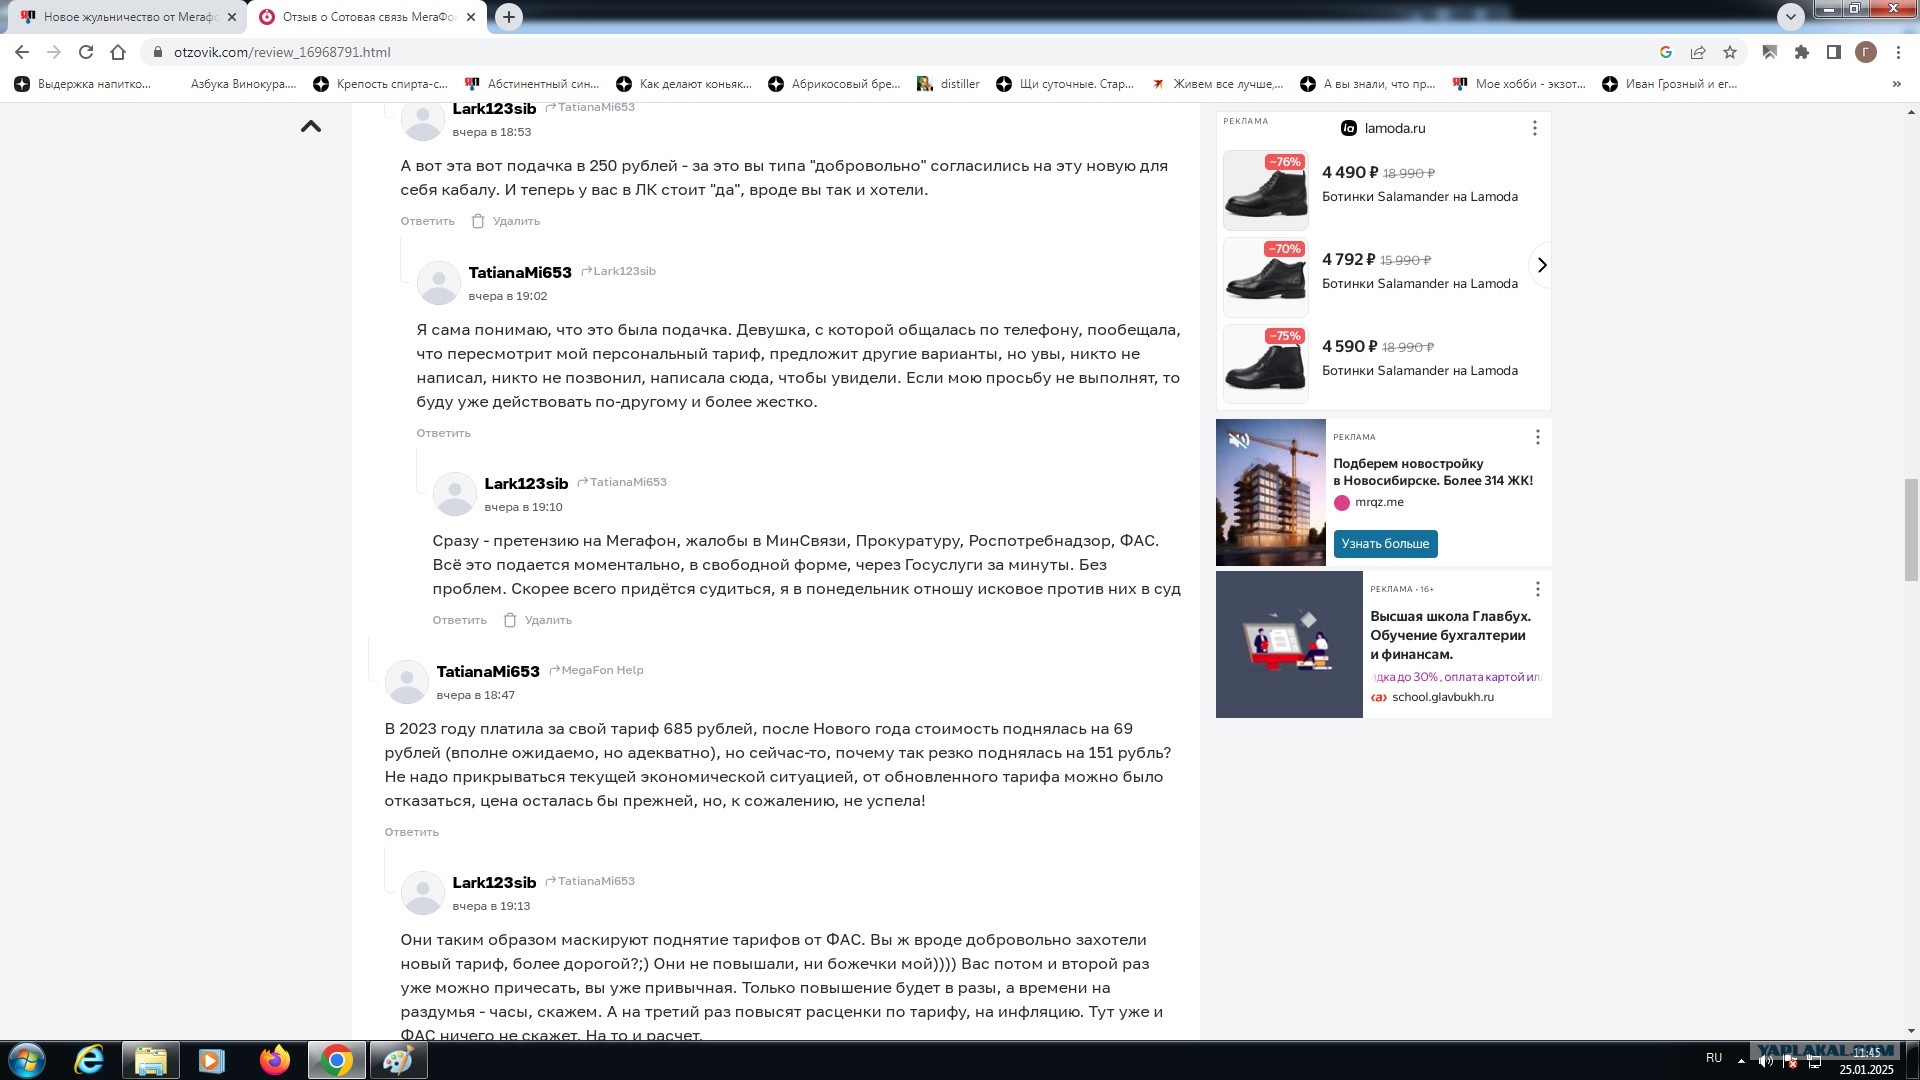Switch to the Chrome taskbar button
Screen dimensions: 1920x1080
point(336,1060)
